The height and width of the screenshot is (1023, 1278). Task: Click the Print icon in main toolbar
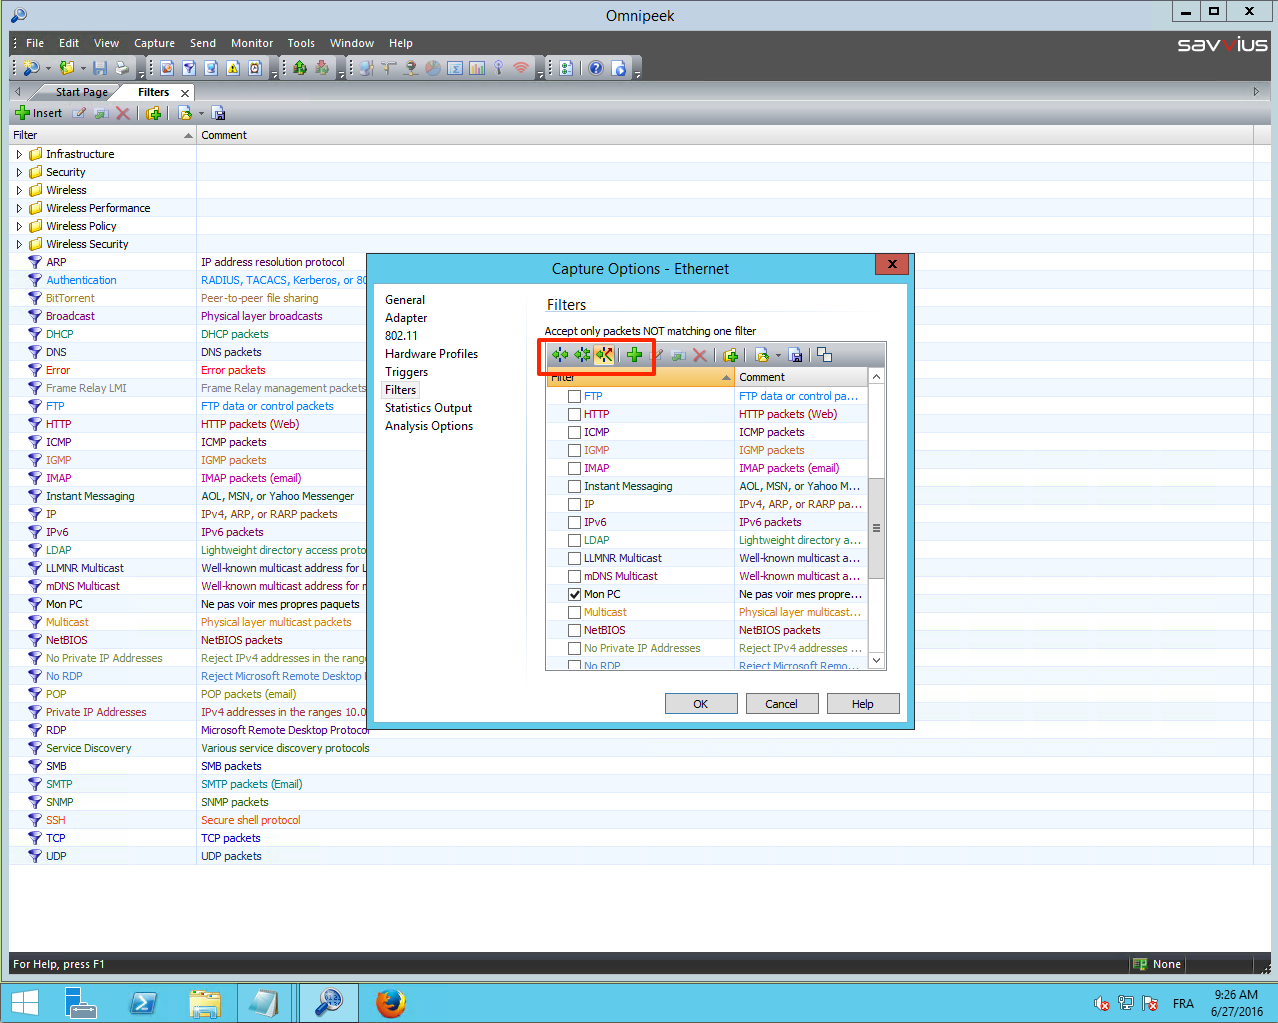122,68
